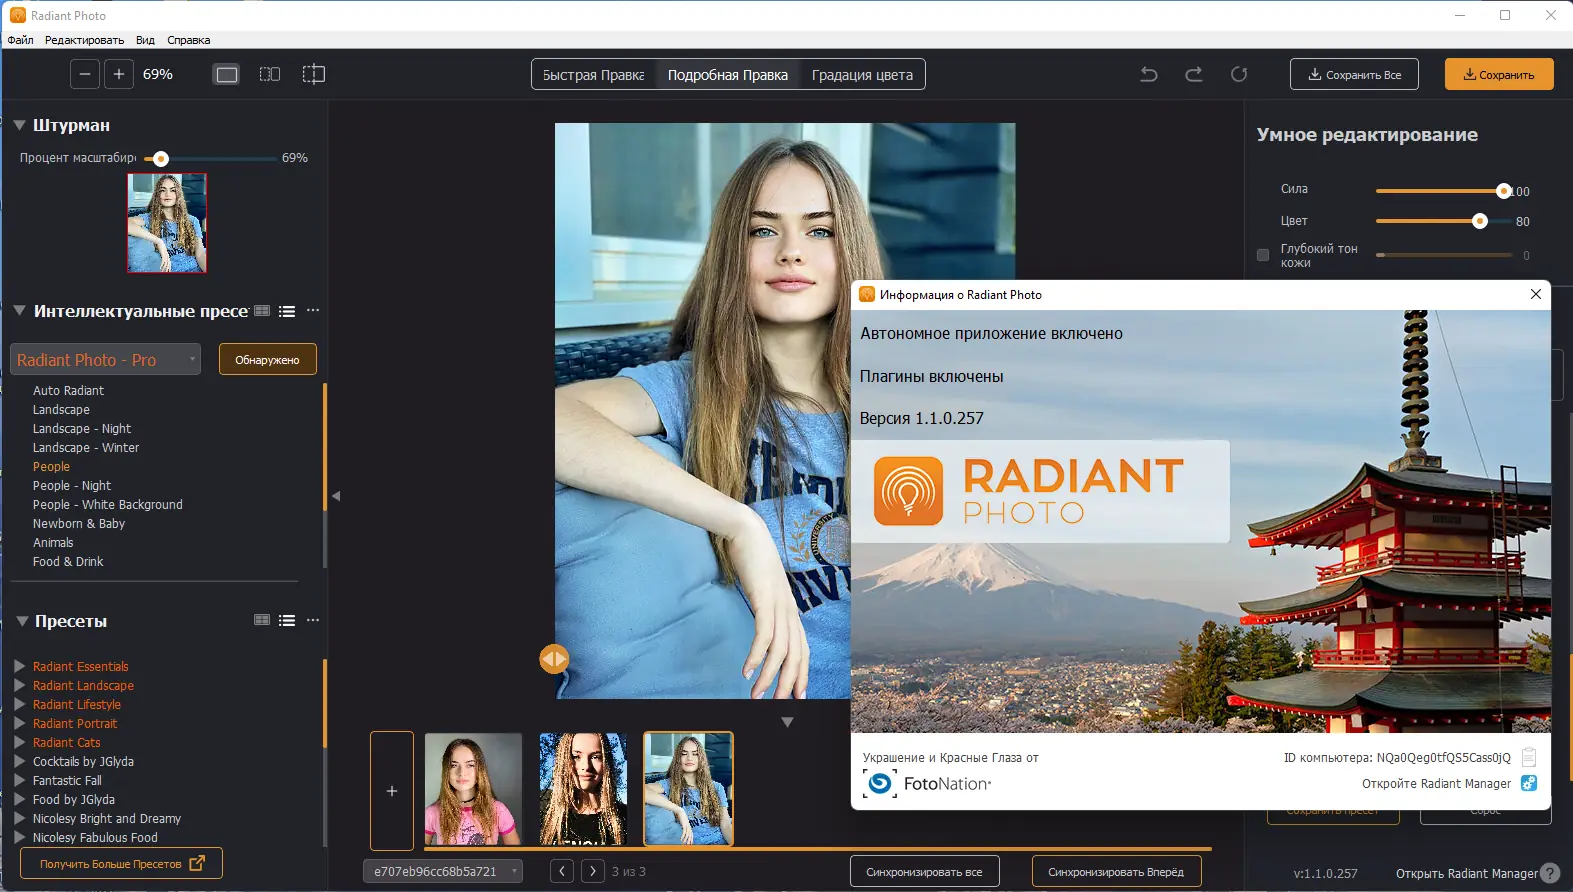Click the Radiant Manager icon in dialog
1573x892 pixels.
click(x=1529, y=783)
